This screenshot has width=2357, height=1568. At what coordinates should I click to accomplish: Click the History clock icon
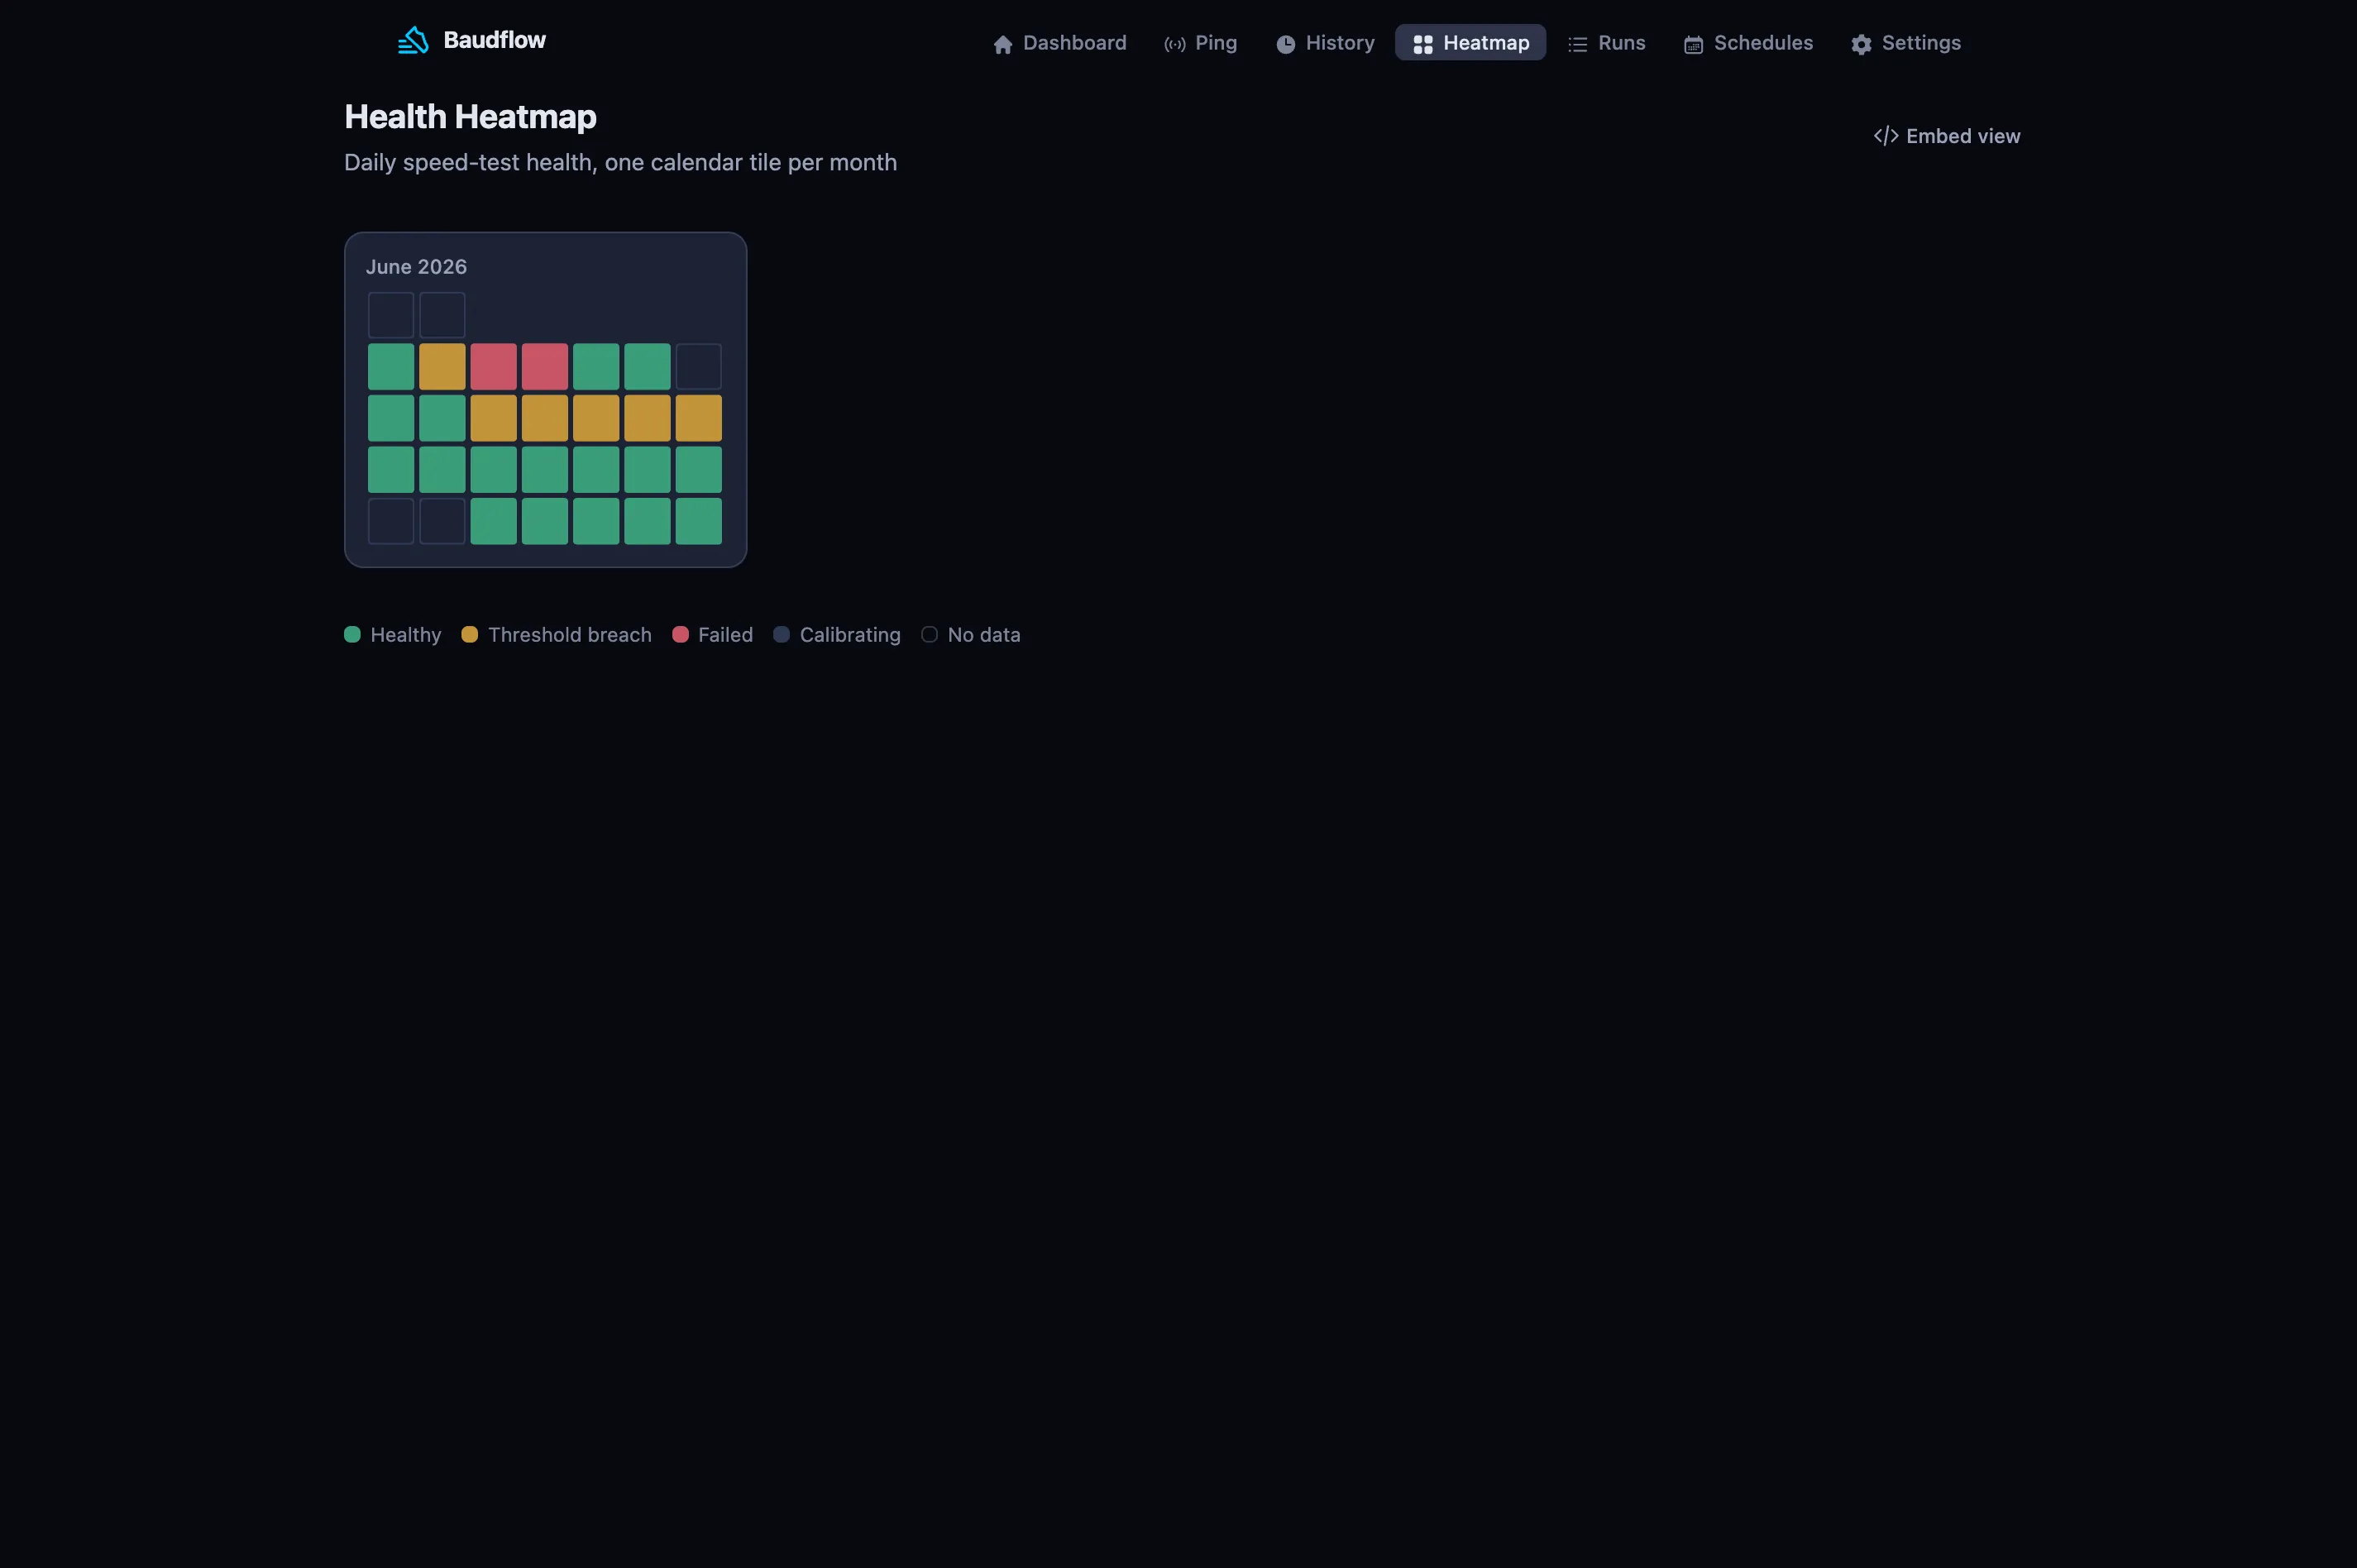pos(1286,44)
